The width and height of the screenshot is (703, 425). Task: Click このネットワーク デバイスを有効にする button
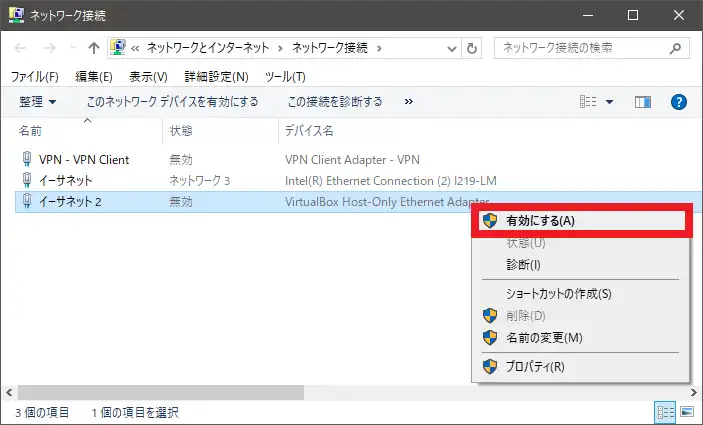[x=172, y=102]
